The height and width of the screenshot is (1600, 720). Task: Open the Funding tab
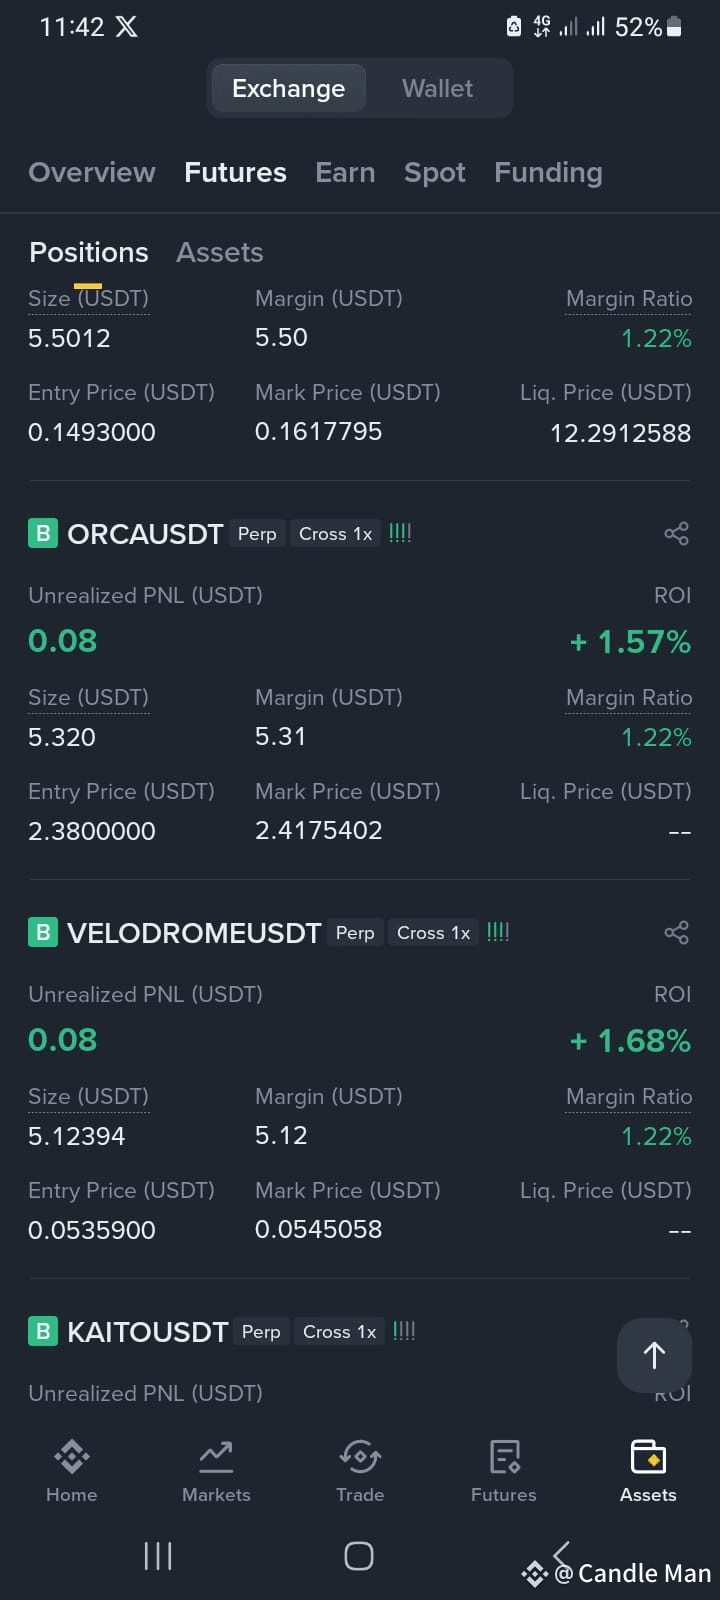point(548,172)
